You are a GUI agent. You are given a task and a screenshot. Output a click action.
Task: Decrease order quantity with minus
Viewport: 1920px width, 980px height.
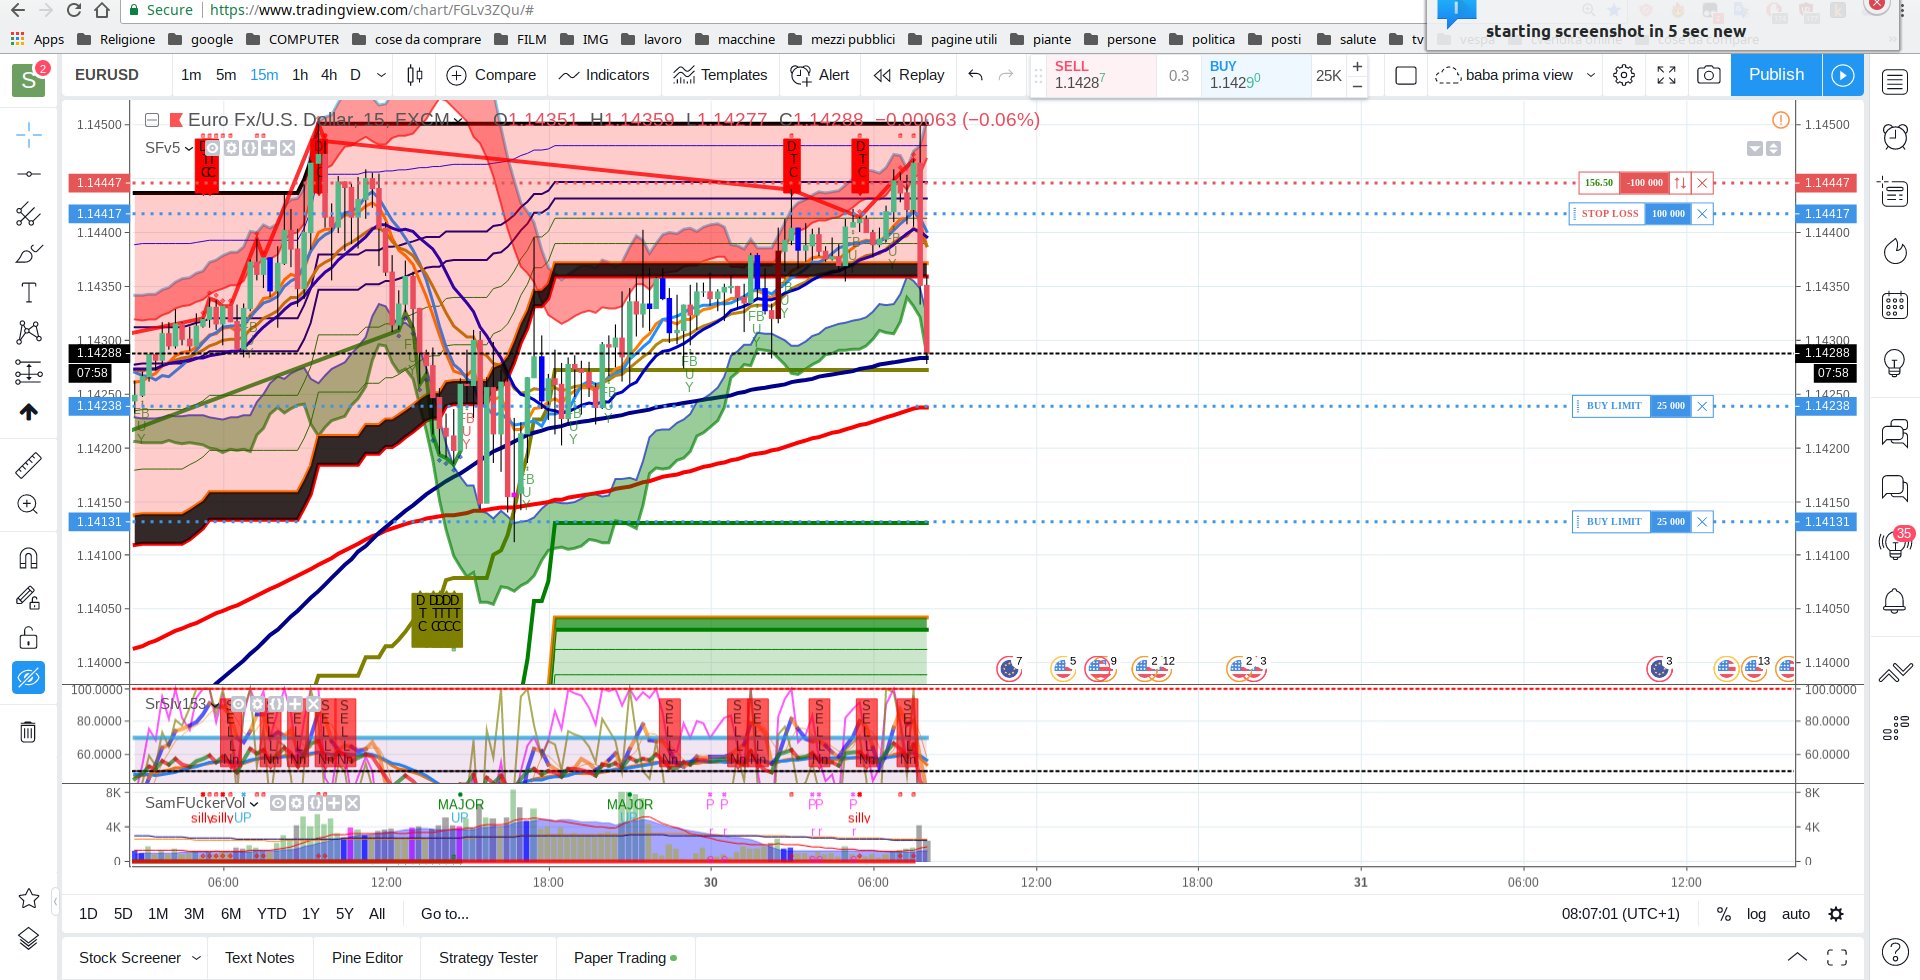tap(1357, 86)
